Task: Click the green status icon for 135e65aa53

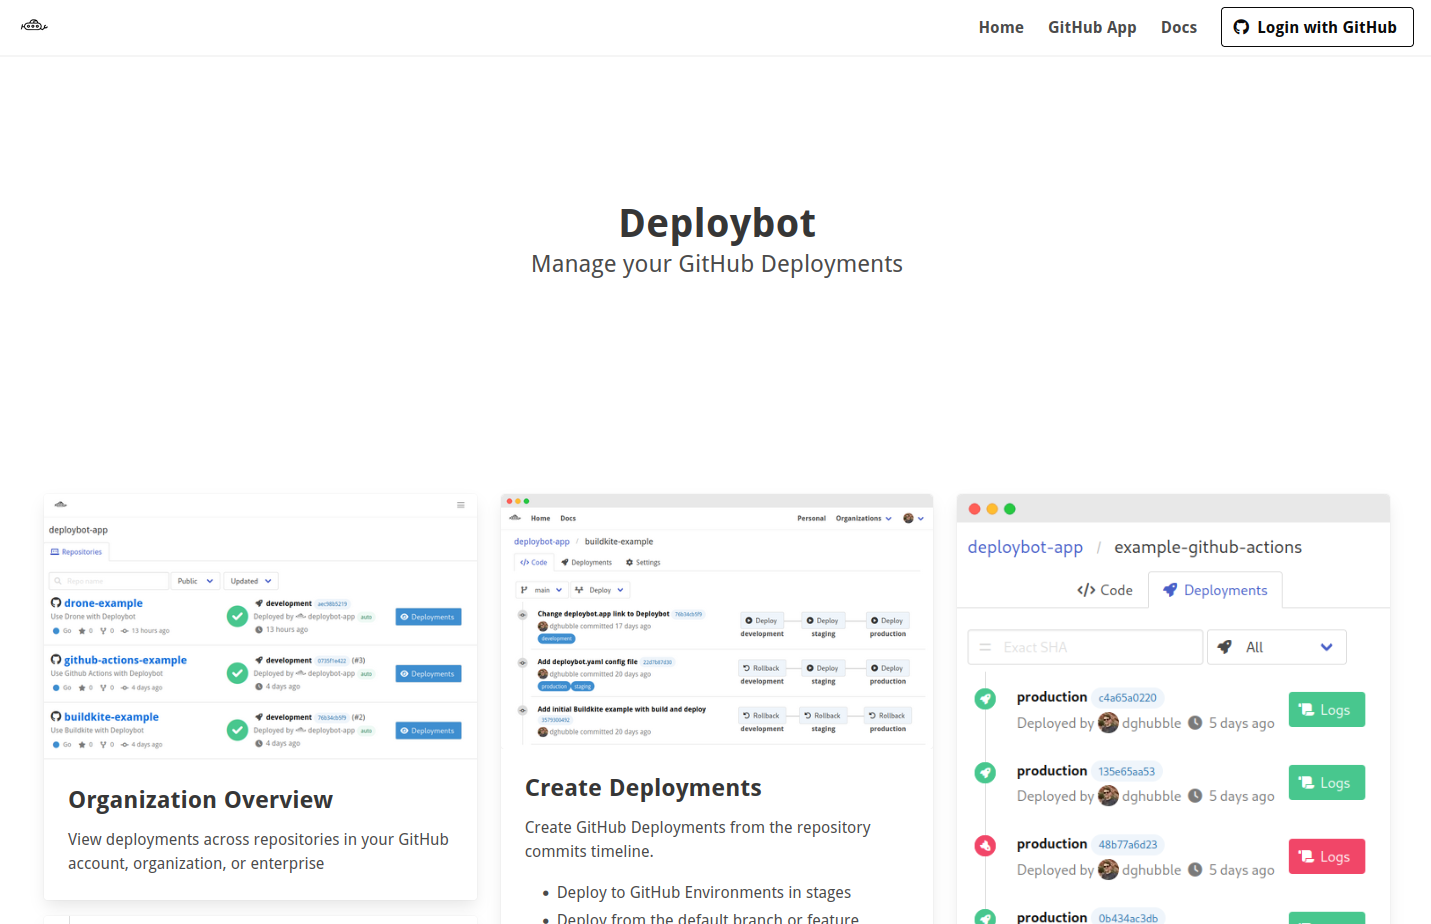Action: pyautogui.click(x=985, y=772)
